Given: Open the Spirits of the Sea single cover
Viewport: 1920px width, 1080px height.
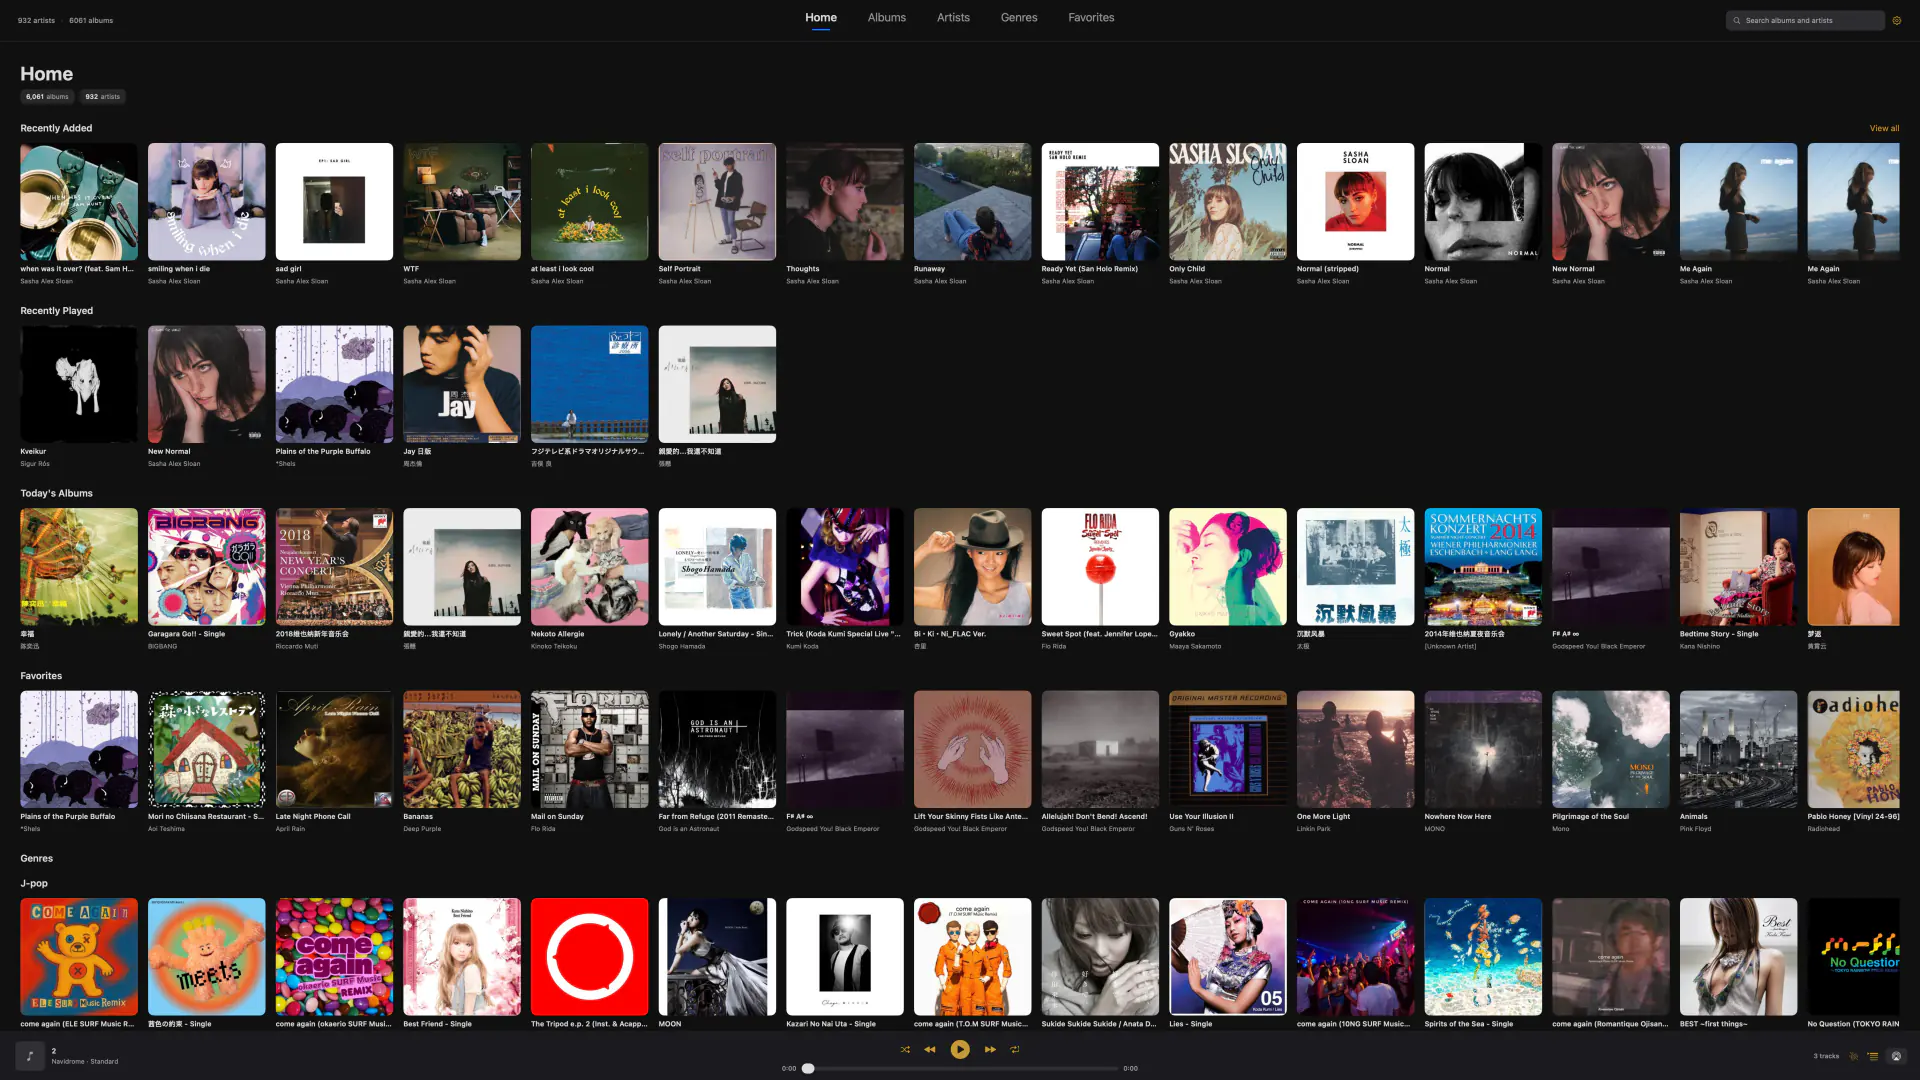Looking at the screenshot, I should click(x=1483, y=957).
